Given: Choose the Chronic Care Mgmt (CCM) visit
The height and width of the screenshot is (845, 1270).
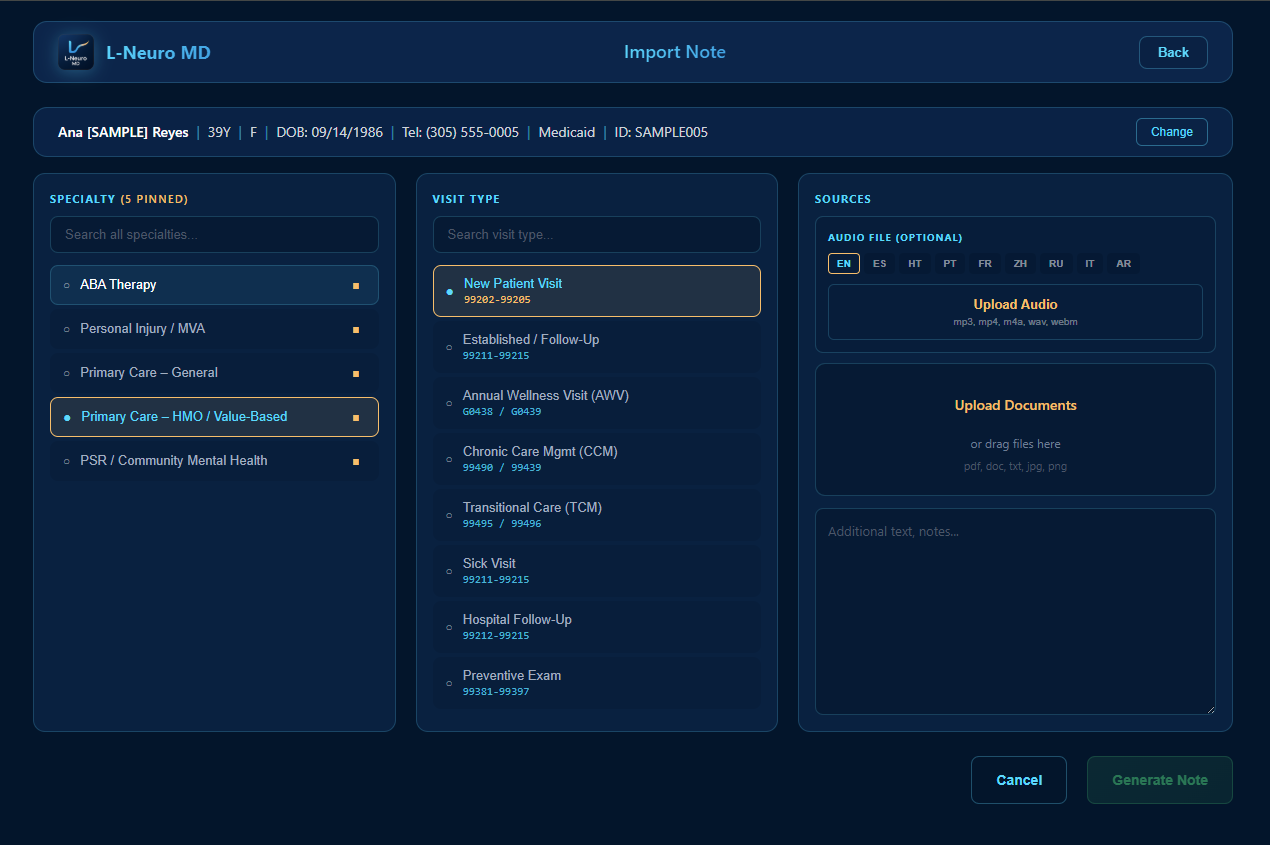Looking at the screenshot, I should click(x=596, y=458).
